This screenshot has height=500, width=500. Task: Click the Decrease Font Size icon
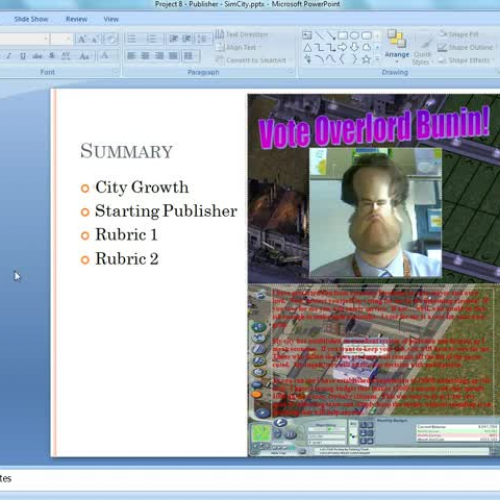tap(95, 40)
